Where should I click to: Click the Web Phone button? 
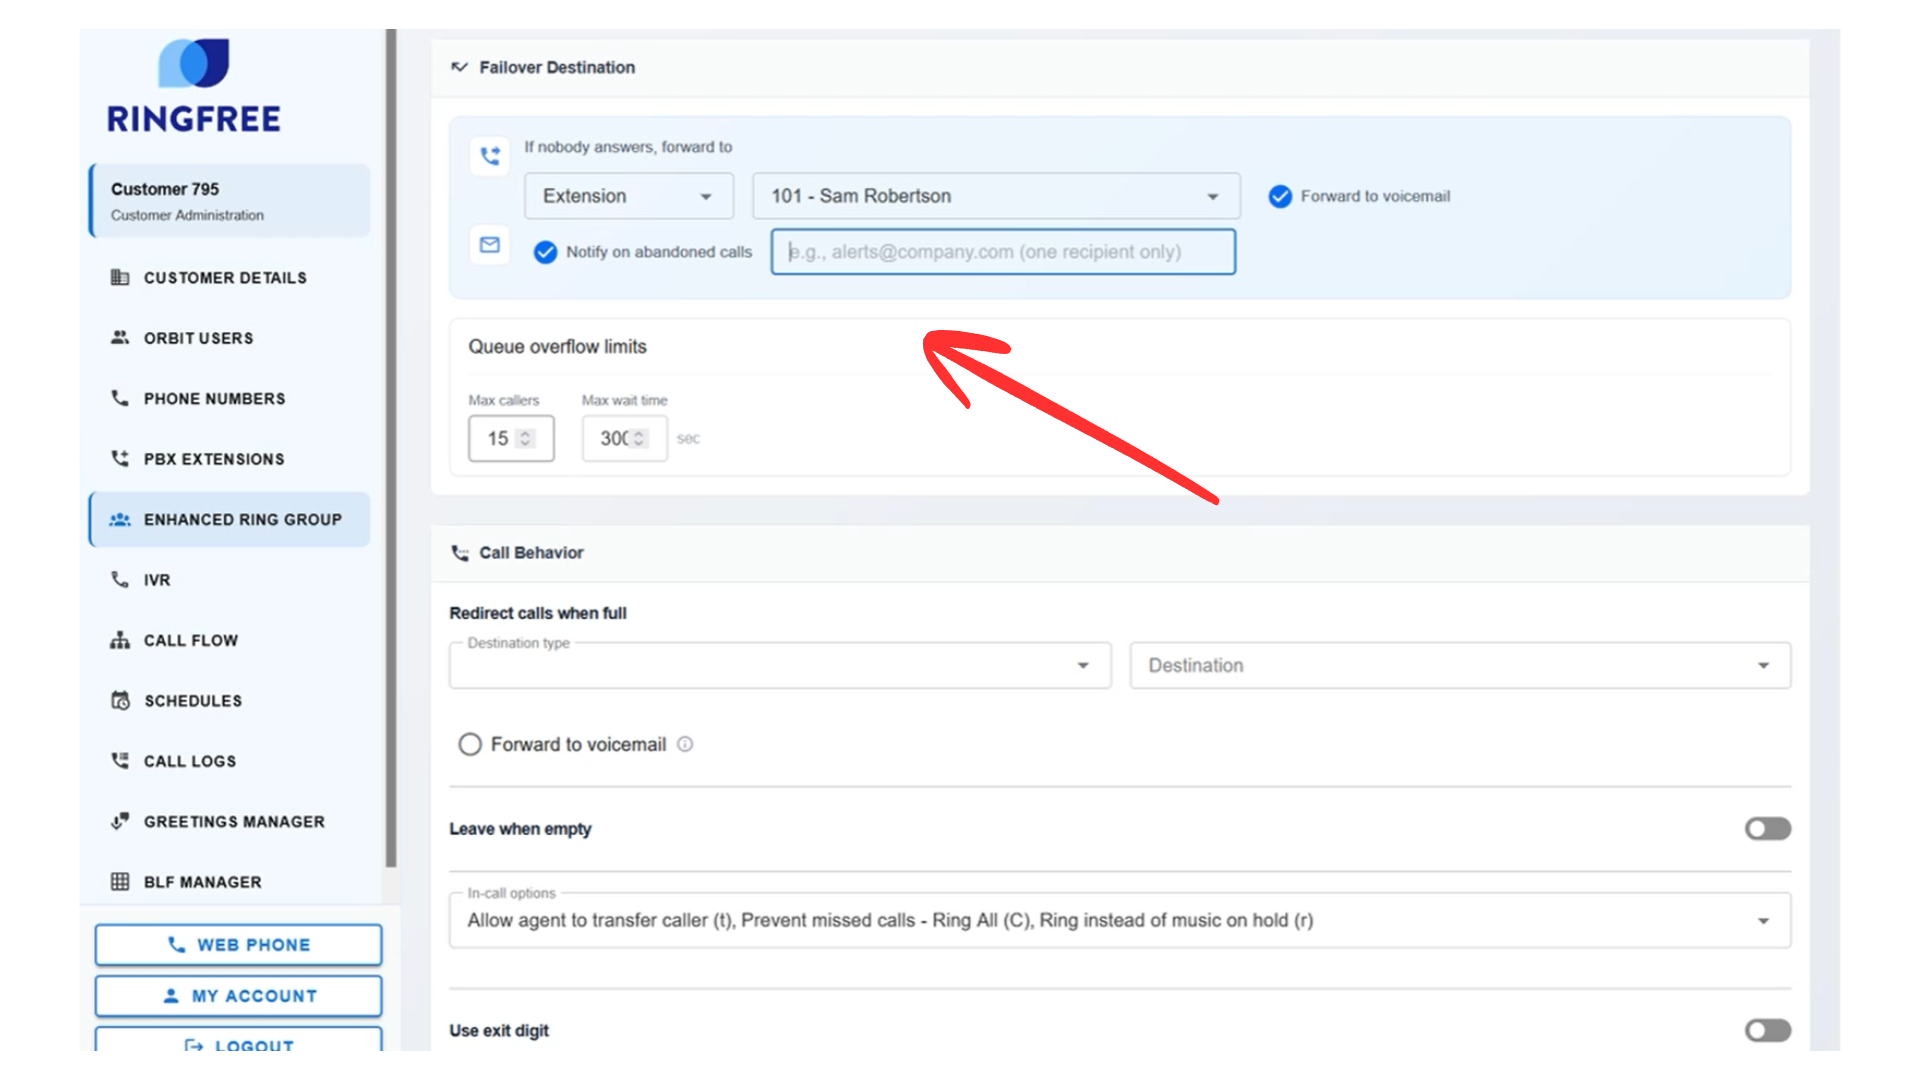click(x=238, y=945)
